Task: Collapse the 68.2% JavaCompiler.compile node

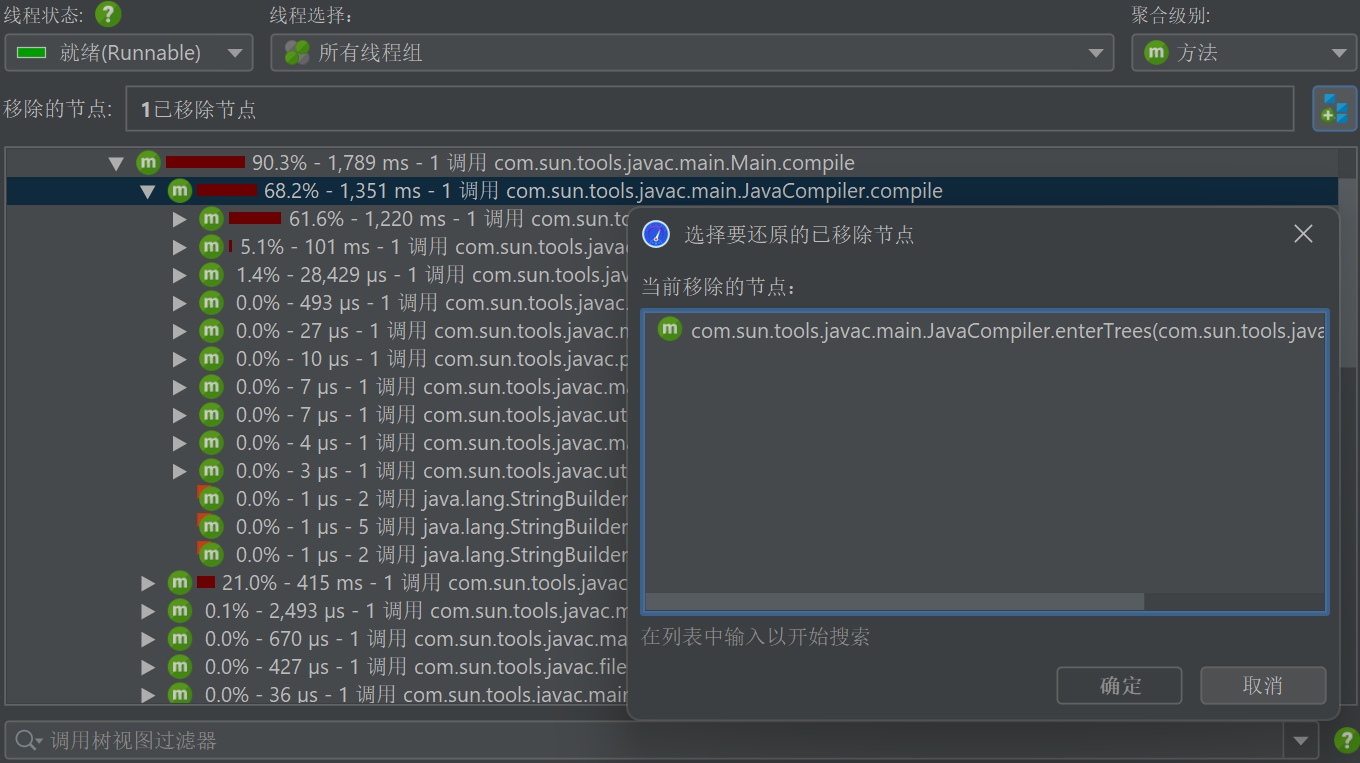Action: [x=148, y=191]
